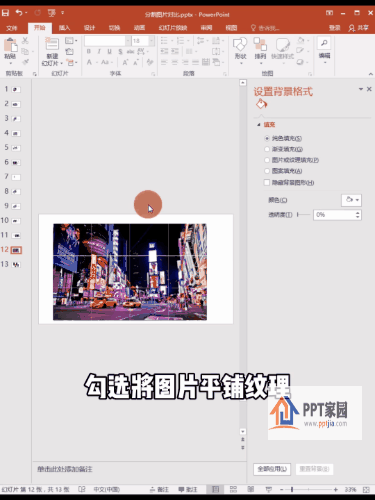
Task: Click the Apply to All button
Action: coord(272,469)
